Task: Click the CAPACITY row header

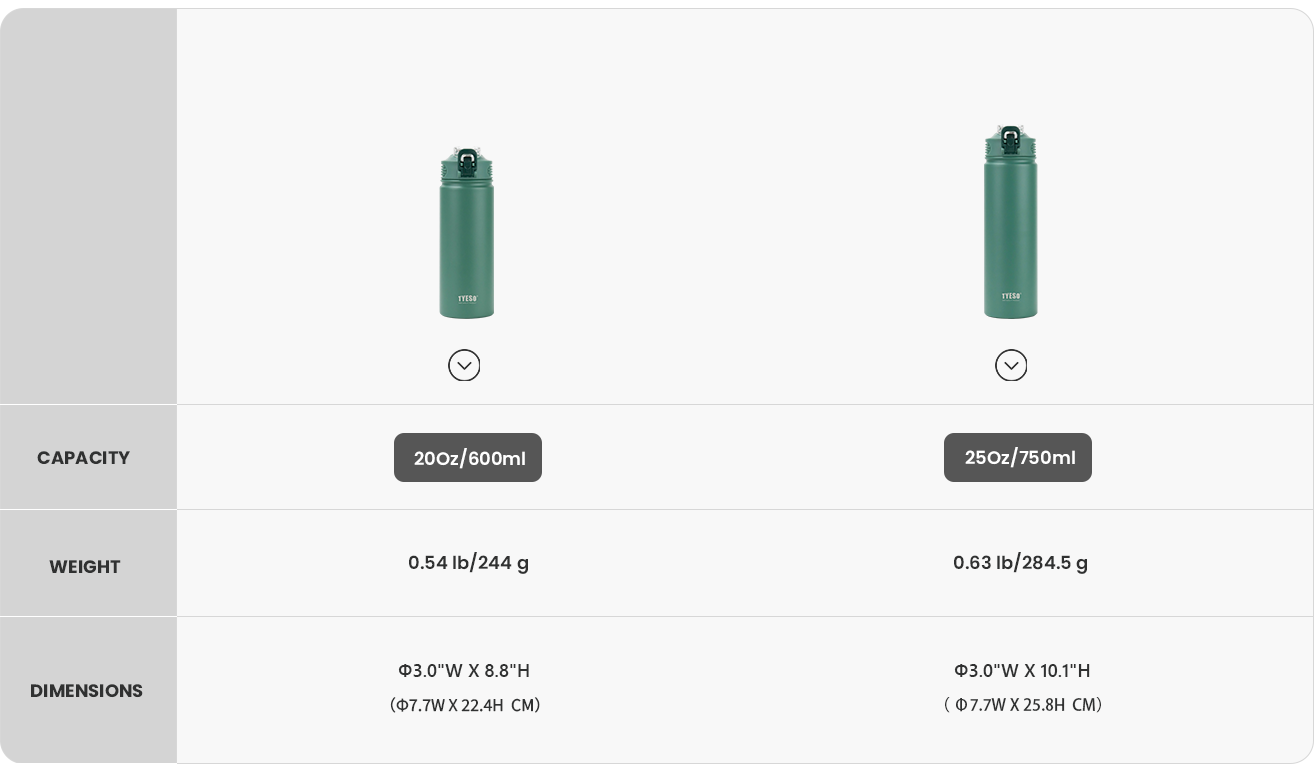Action: [x=84, y=458]
